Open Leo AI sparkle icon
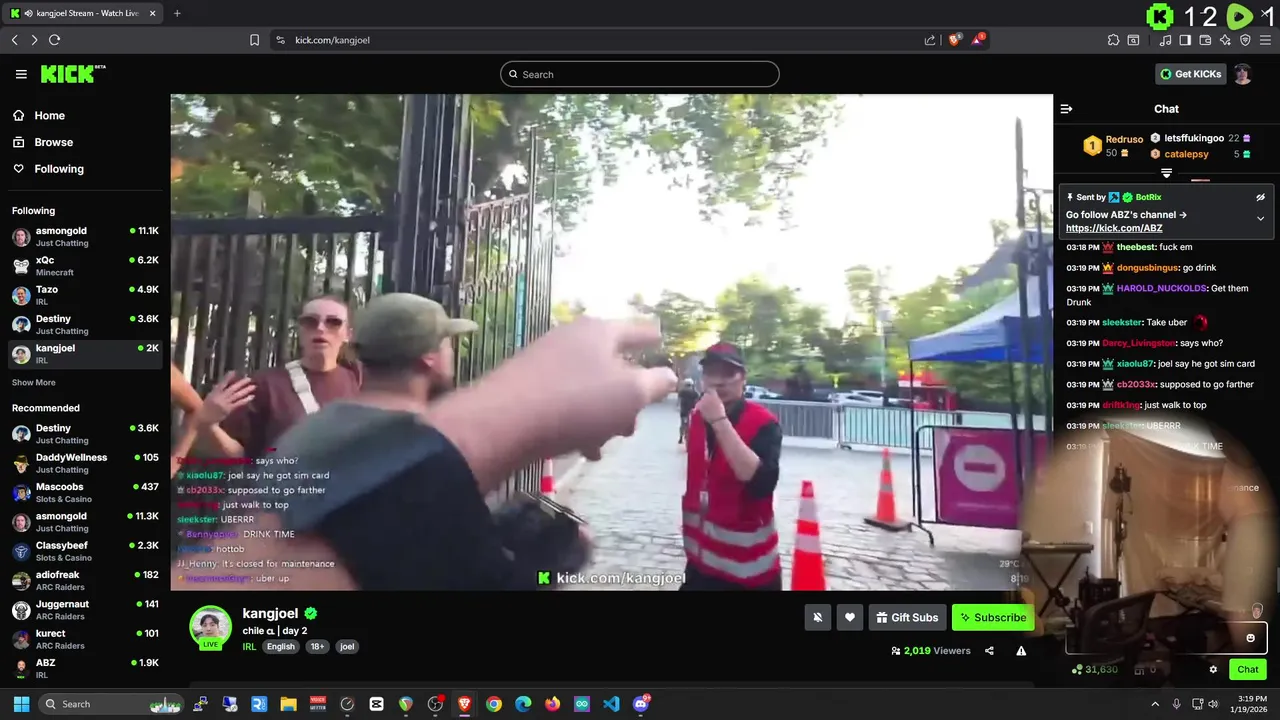 (x=1225, y=40)
